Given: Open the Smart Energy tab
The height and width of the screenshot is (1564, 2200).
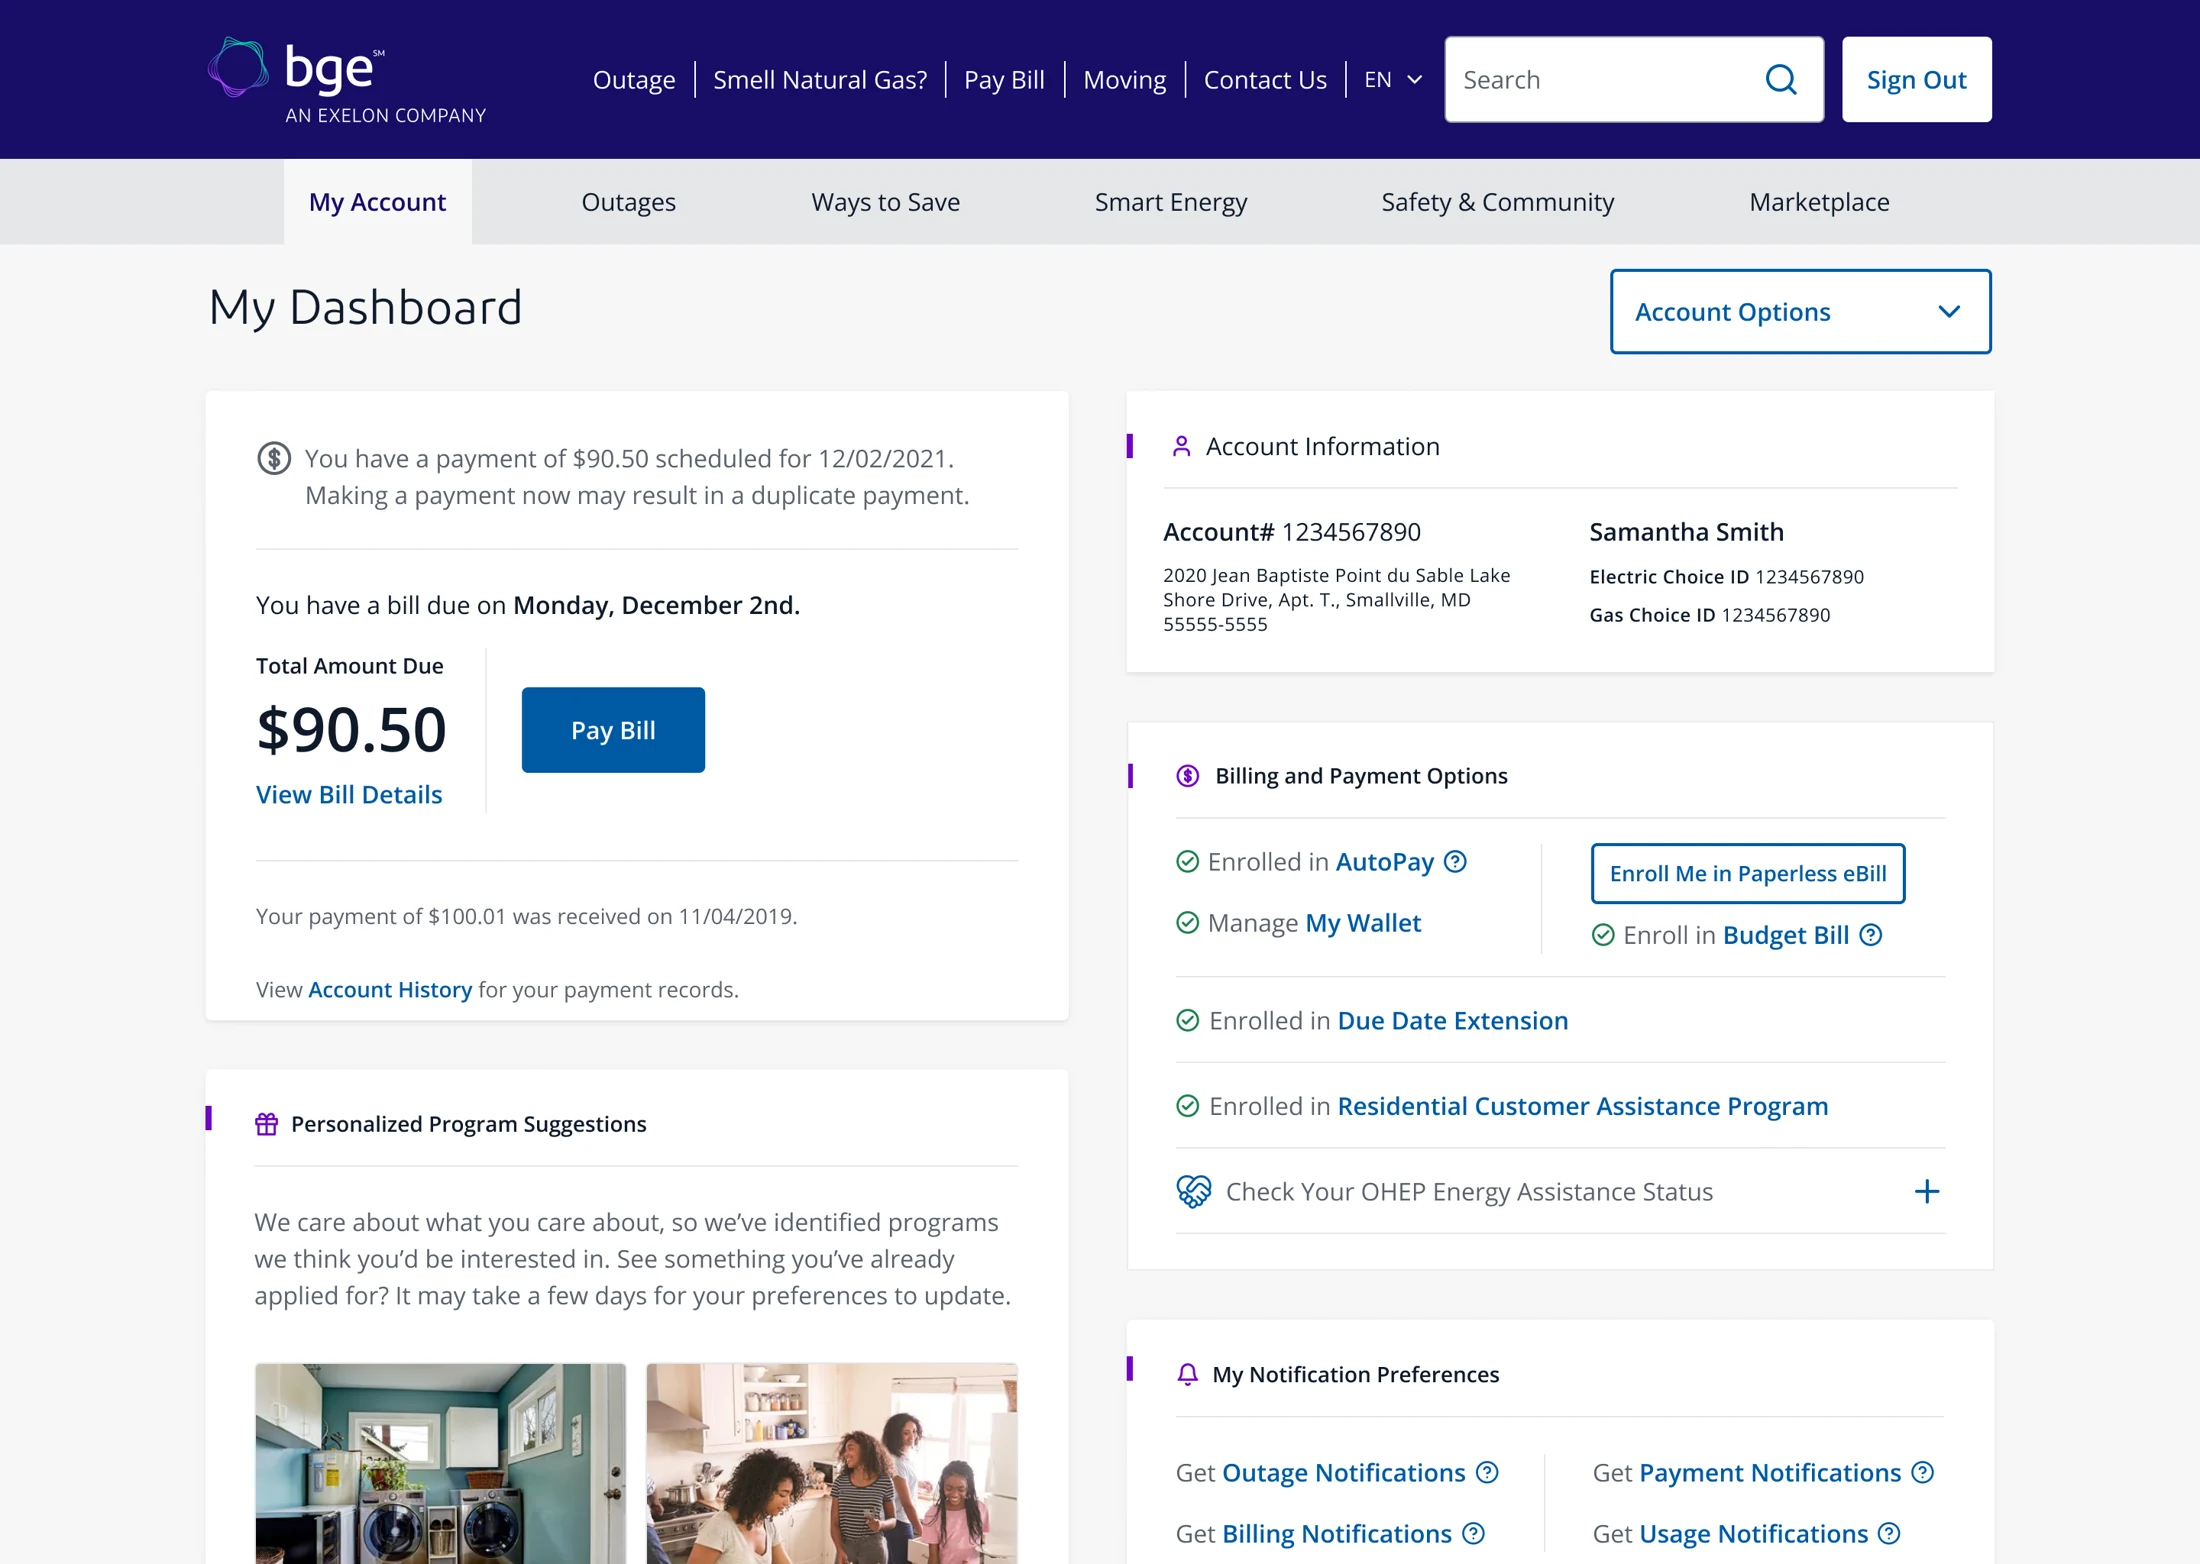Looking at the screenshot, I should click(x=1171, y=202).
